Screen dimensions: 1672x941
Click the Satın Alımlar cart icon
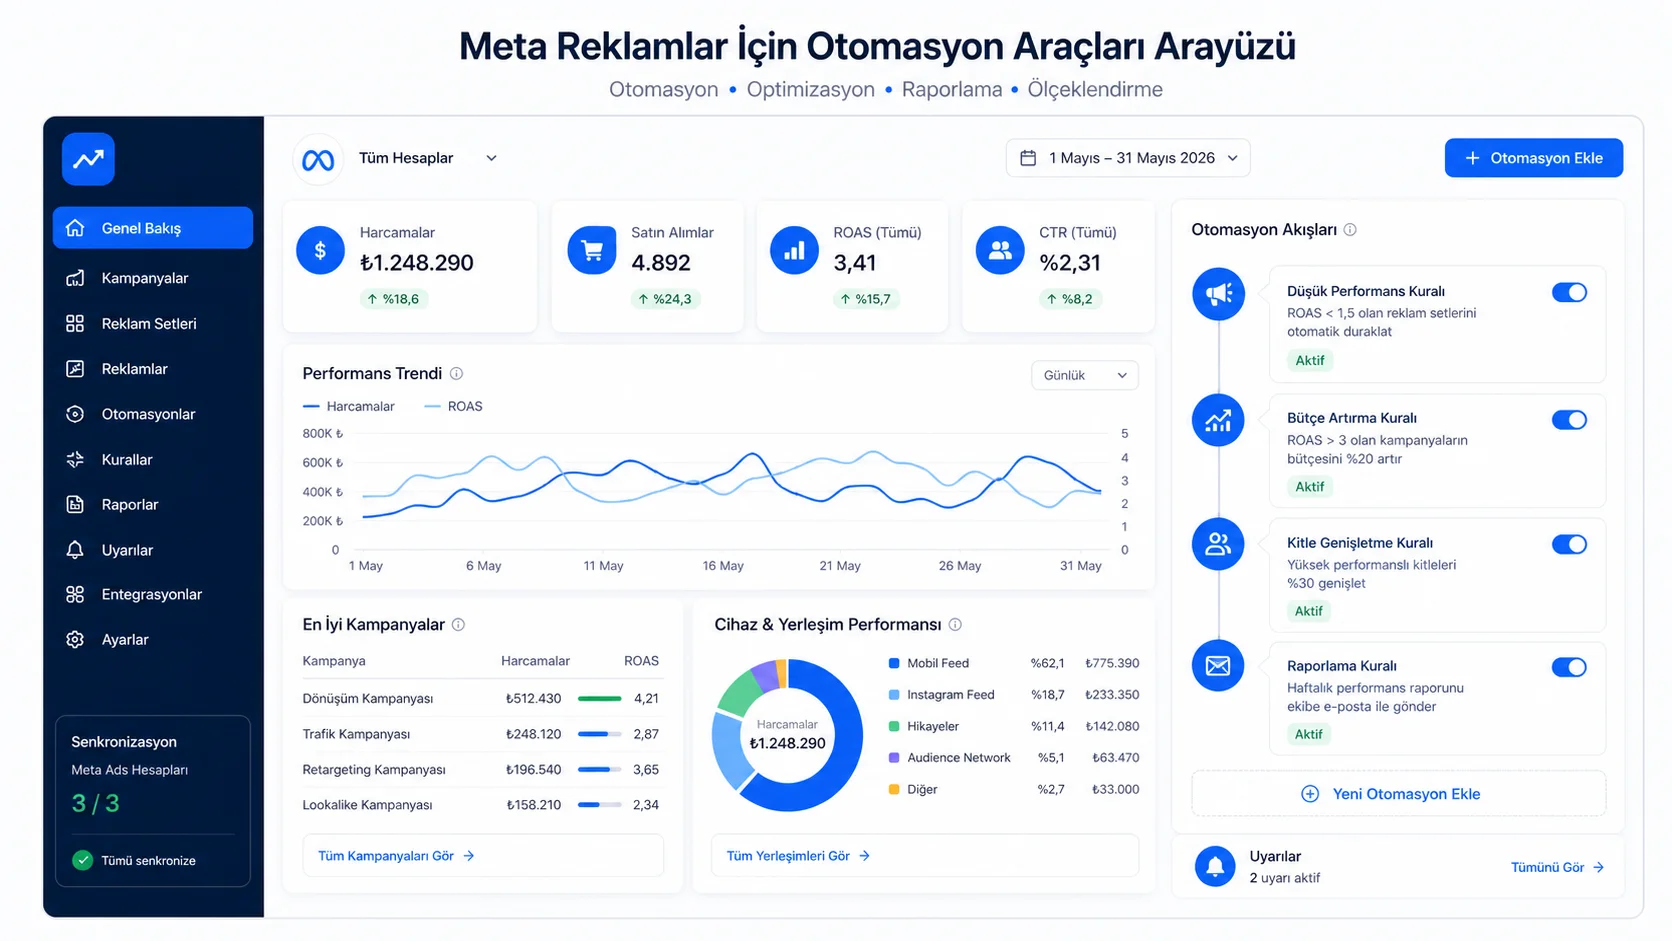click(592, 251)
